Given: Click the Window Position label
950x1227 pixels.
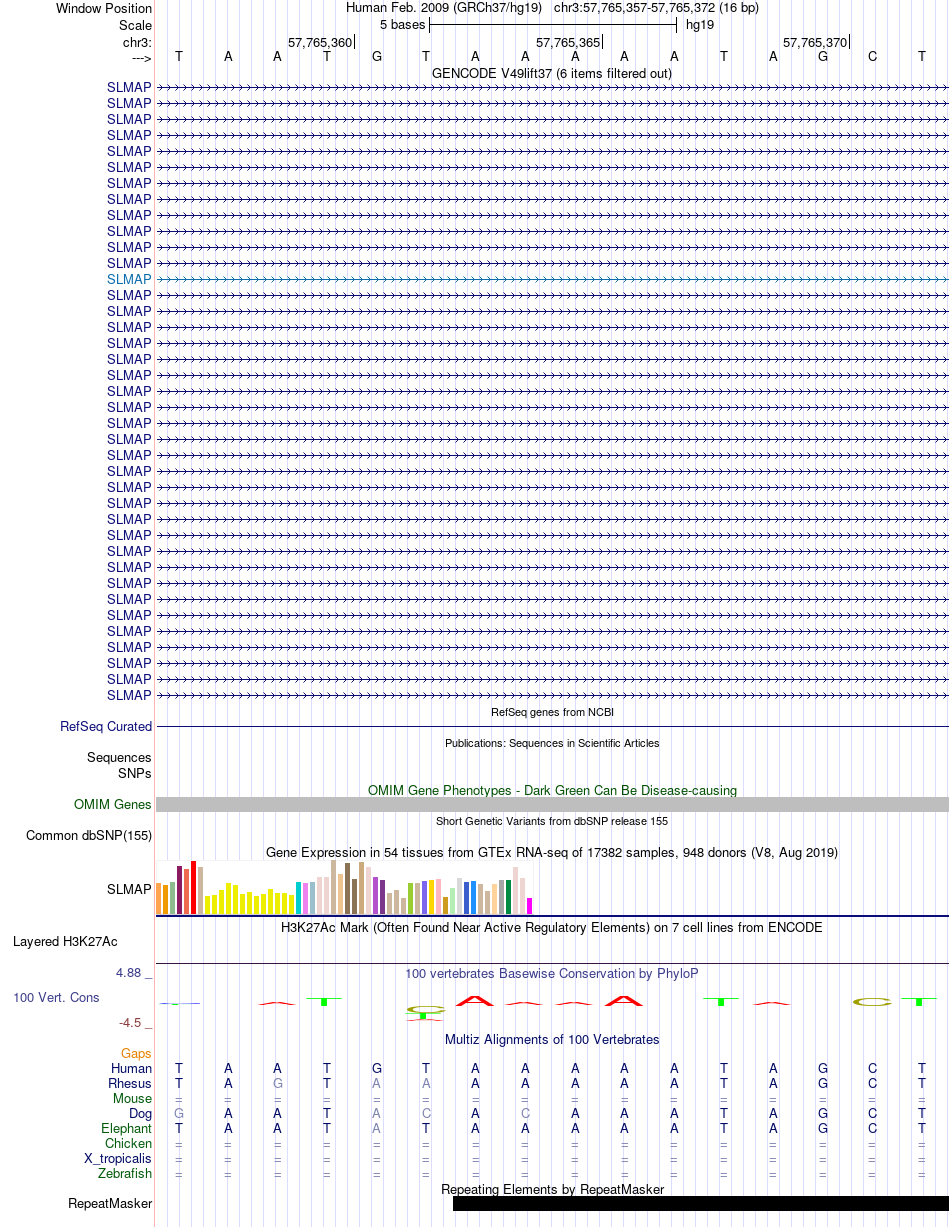Looking at the screenshot, I should coord(104,9).
